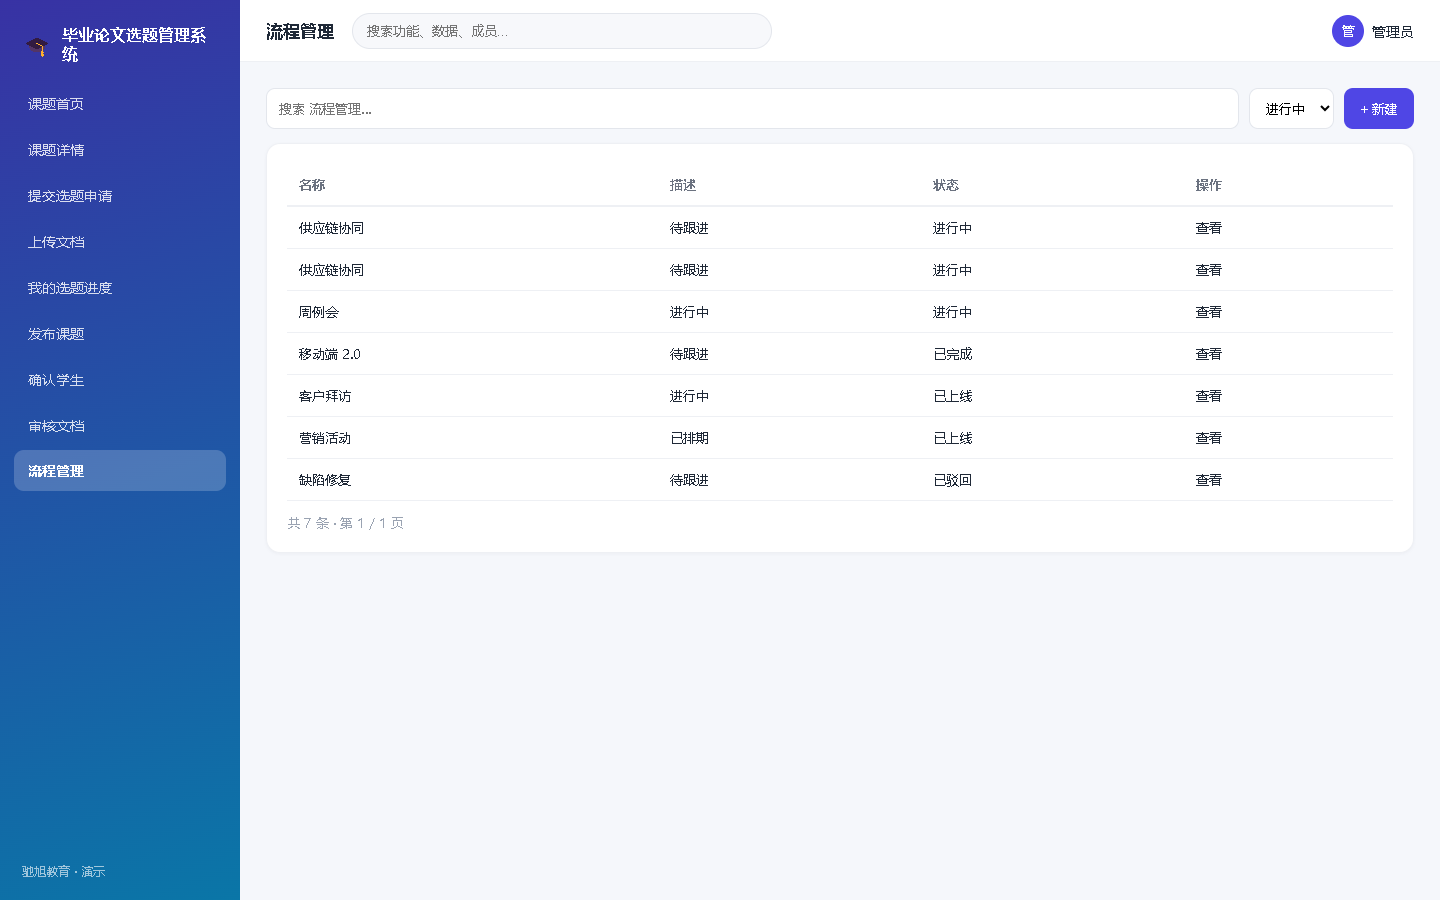1440x900 pixels.
Task: Focus the 搜索 流程管理 search field
Action: pyautogui.click(x=752, y=109)
